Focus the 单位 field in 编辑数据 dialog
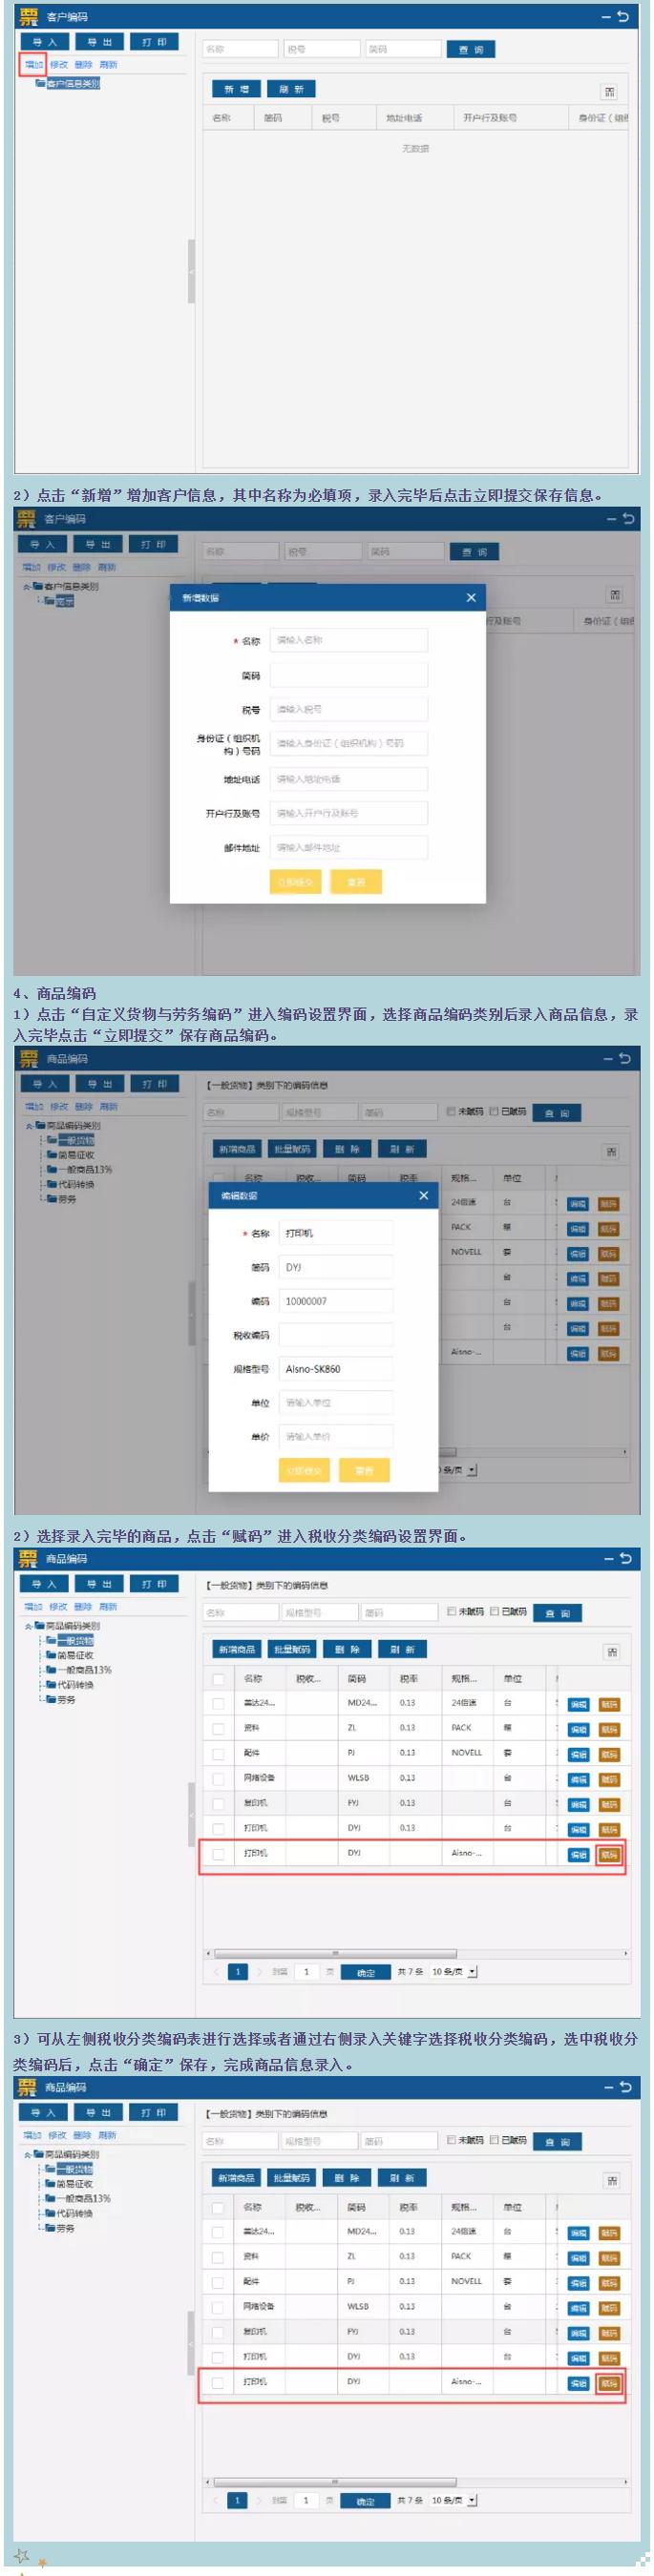Screen dimensions: 654x2576 click(336, 1403)
